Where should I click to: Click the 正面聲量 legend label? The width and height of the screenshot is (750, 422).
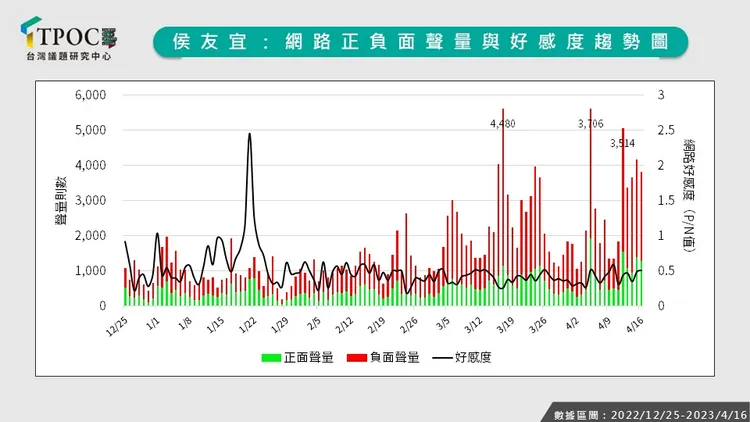click(309, 357)
